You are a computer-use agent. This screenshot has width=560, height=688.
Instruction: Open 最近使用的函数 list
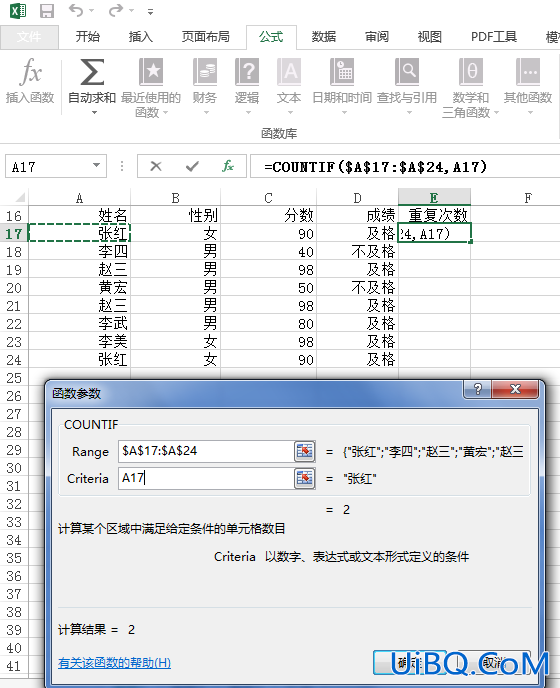pos(151,88)
